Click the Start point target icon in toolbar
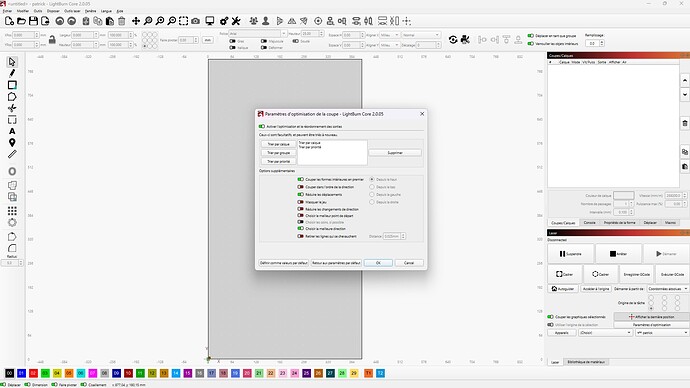The image size is (690, 388). coord(318,21)
